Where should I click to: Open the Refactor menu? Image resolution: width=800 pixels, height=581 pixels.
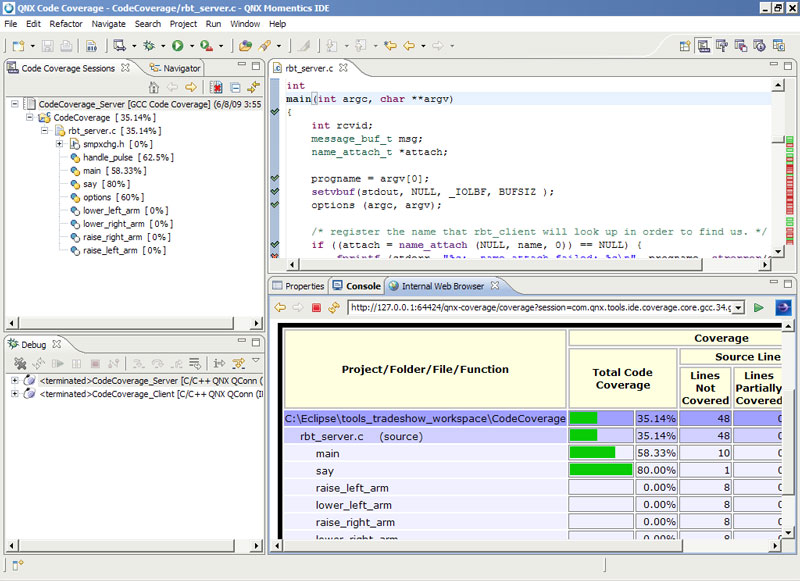[66, 23]
